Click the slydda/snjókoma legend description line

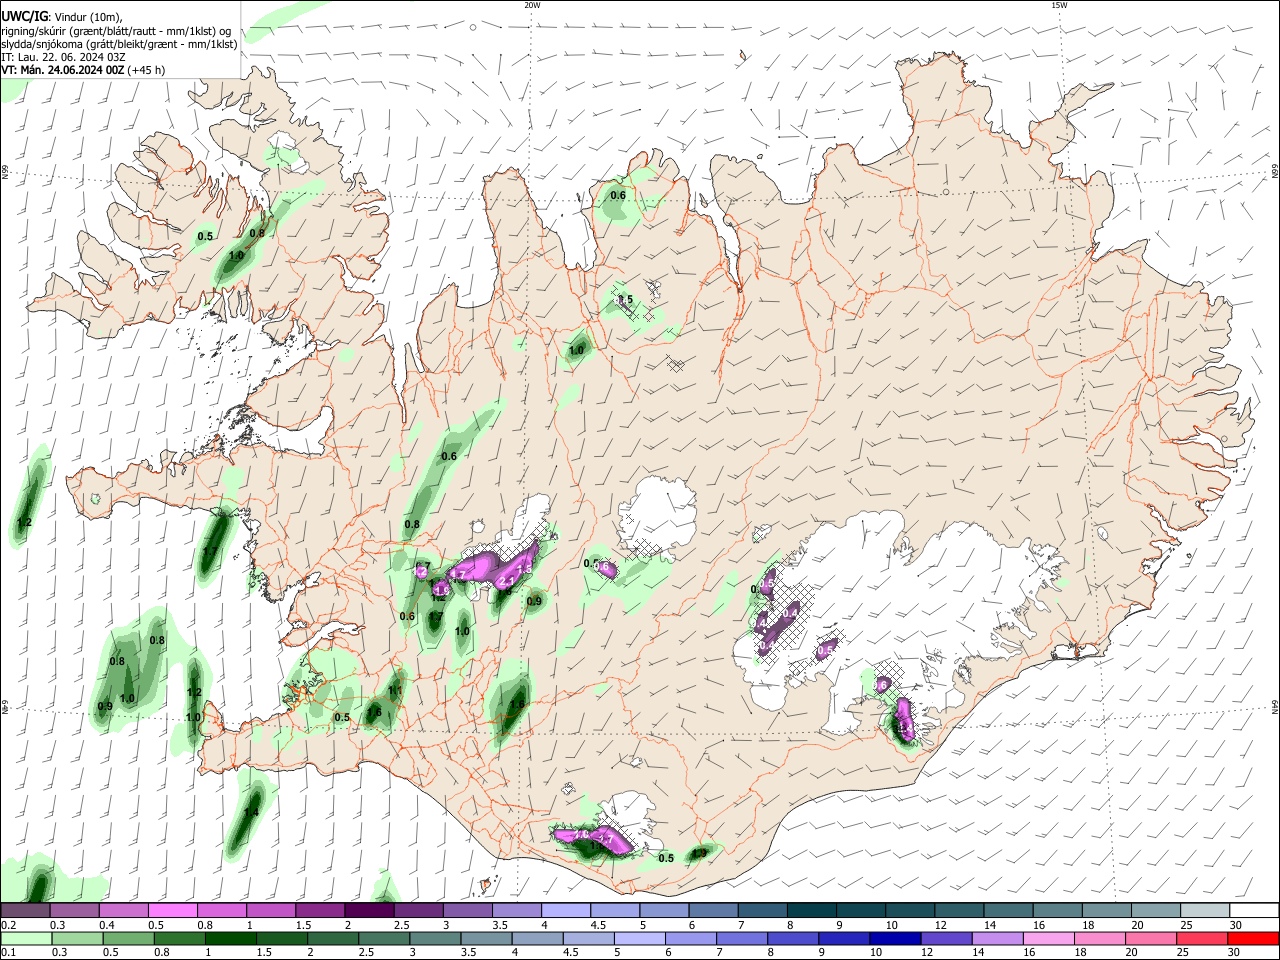[x=119, y=44]
